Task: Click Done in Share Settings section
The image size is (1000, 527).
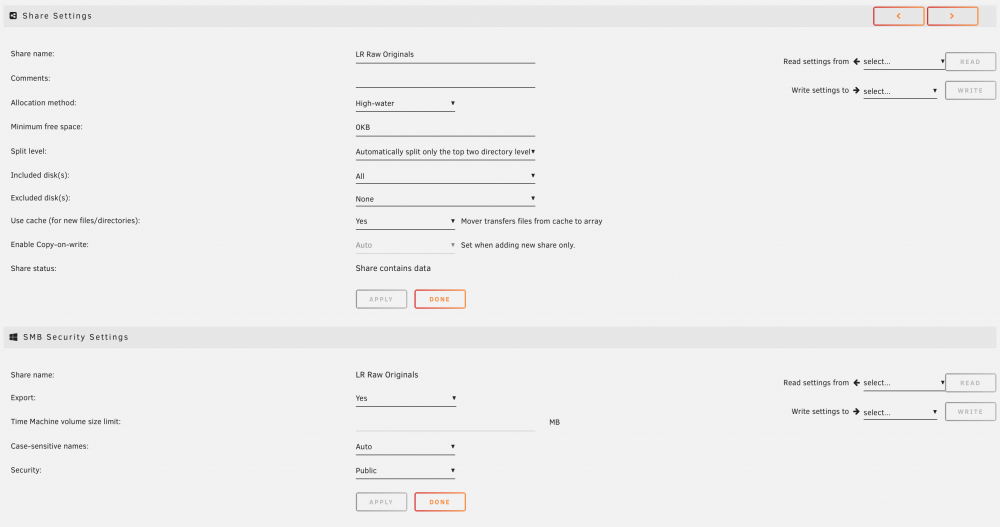Action: [440, 299]
